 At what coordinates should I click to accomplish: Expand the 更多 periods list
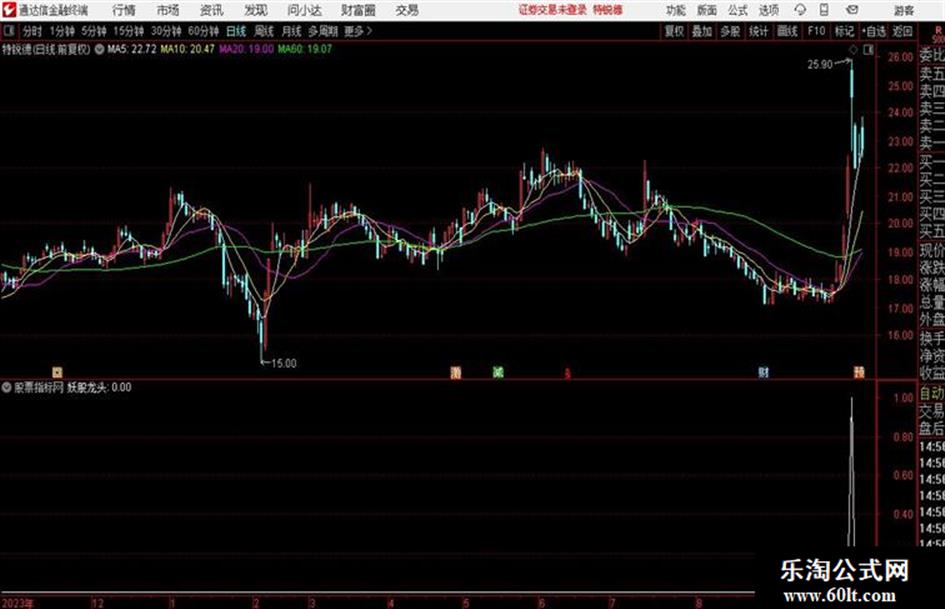(x=358, y=31)
